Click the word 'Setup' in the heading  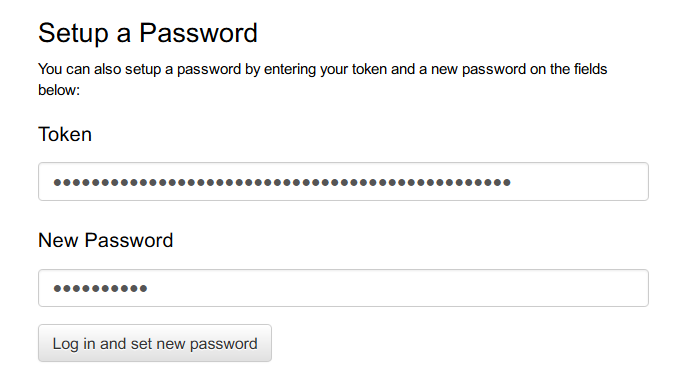point(73,33)
